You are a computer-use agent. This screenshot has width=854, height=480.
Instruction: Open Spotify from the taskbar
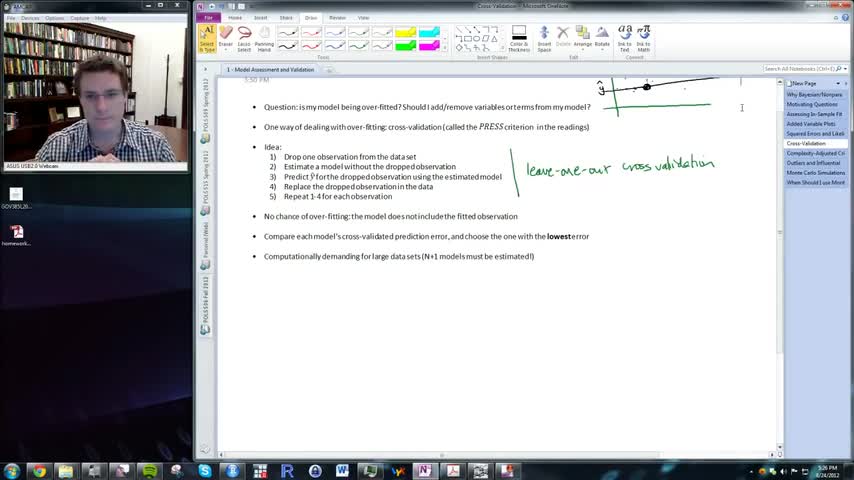(149, 471)
